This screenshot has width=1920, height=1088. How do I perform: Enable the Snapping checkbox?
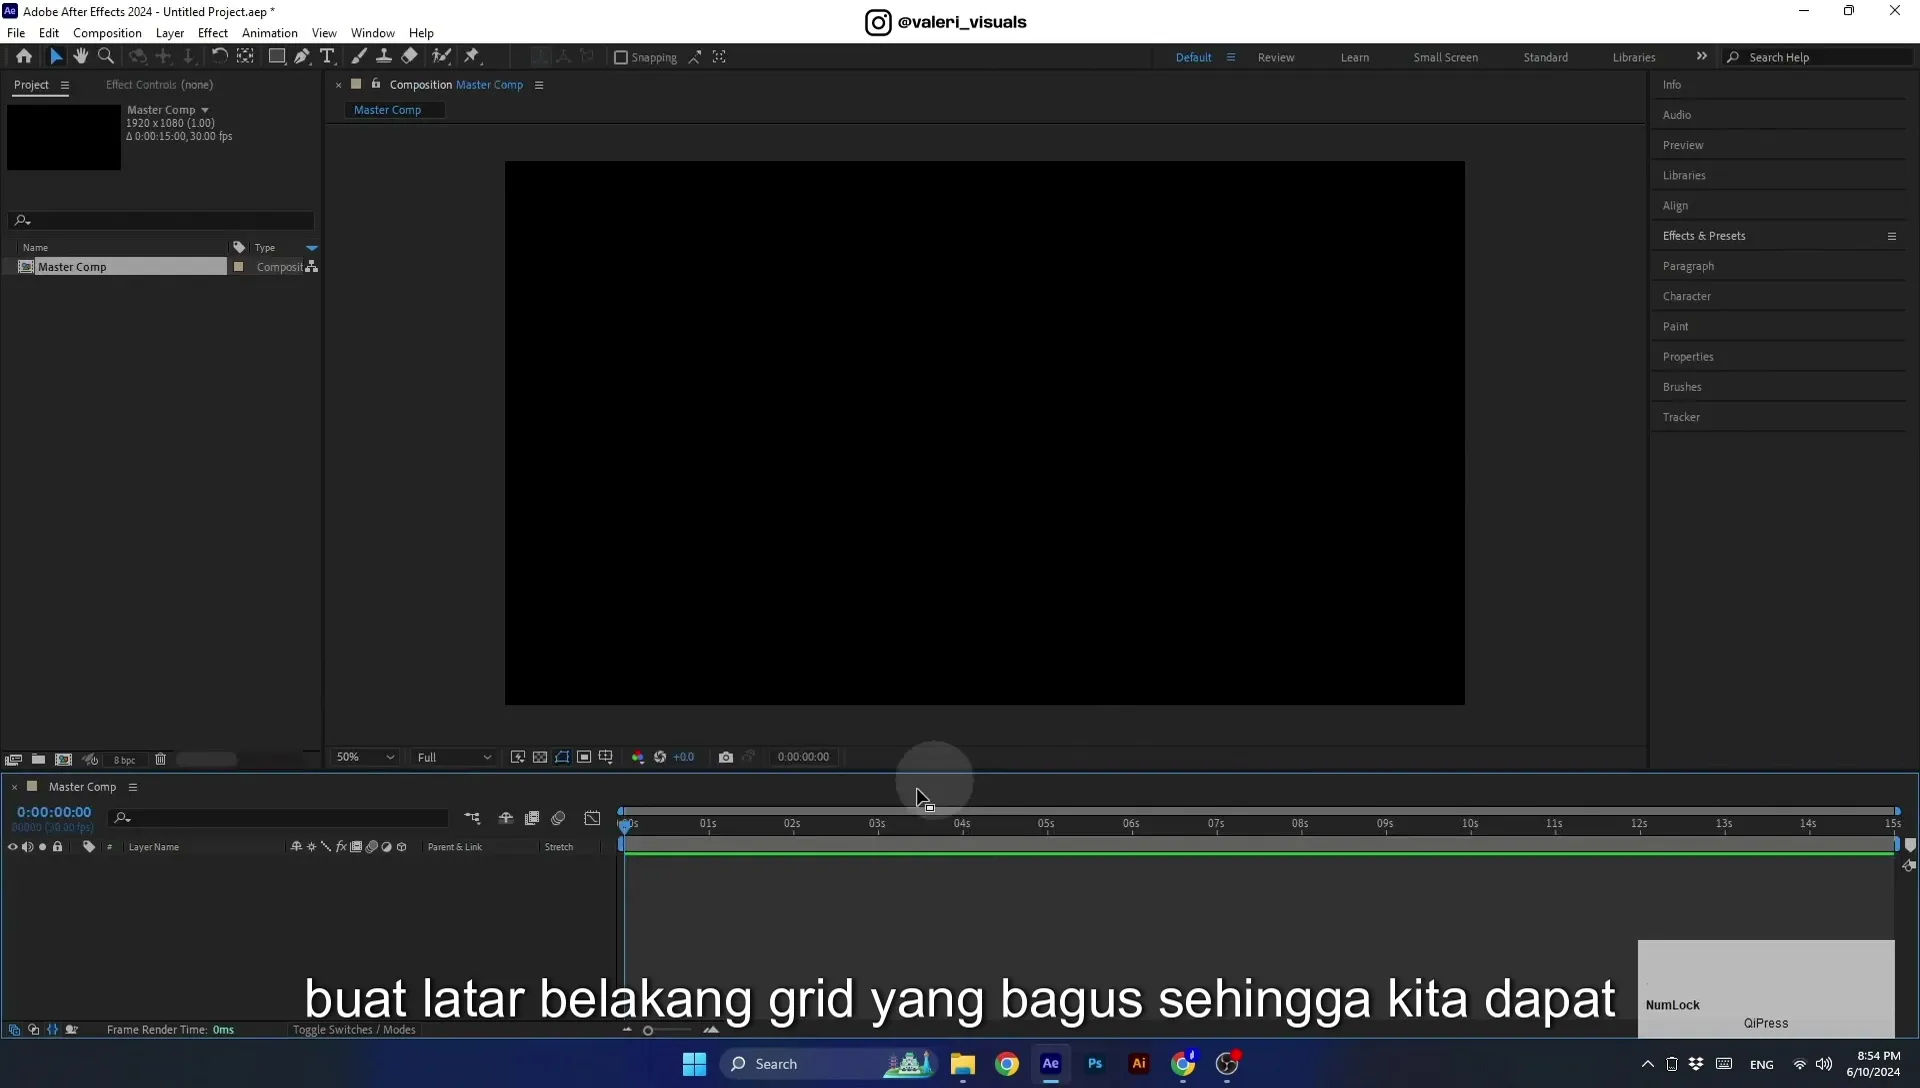620,58
